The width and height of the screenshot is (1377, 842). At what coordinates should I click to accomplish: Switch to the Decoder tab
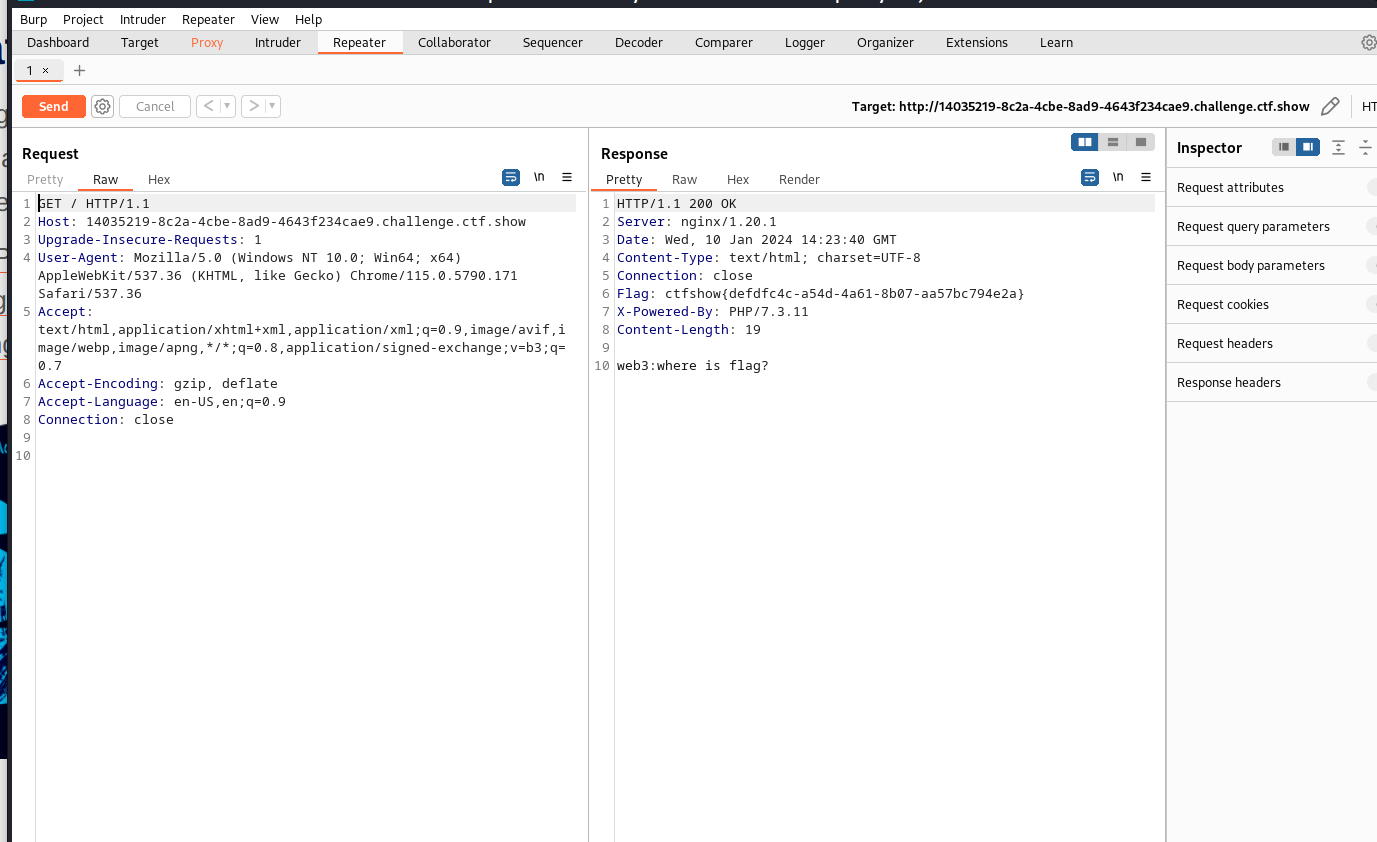coord(639,42)
